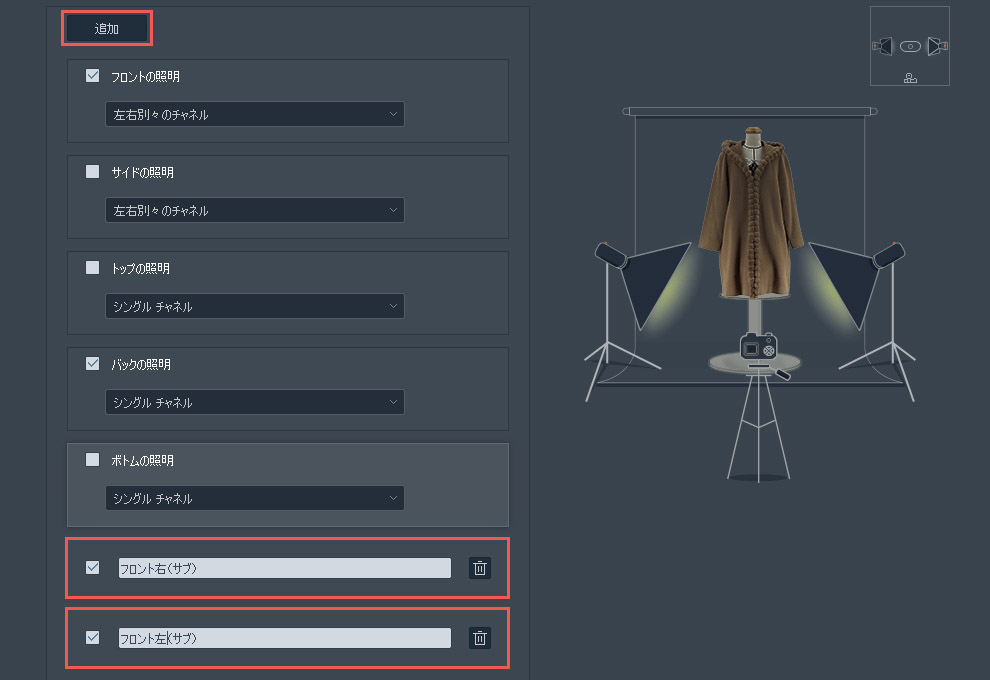Enable the サイドの照明 checkbox
The width and height of the screenshot is (990, 680).
click(93, 172)
